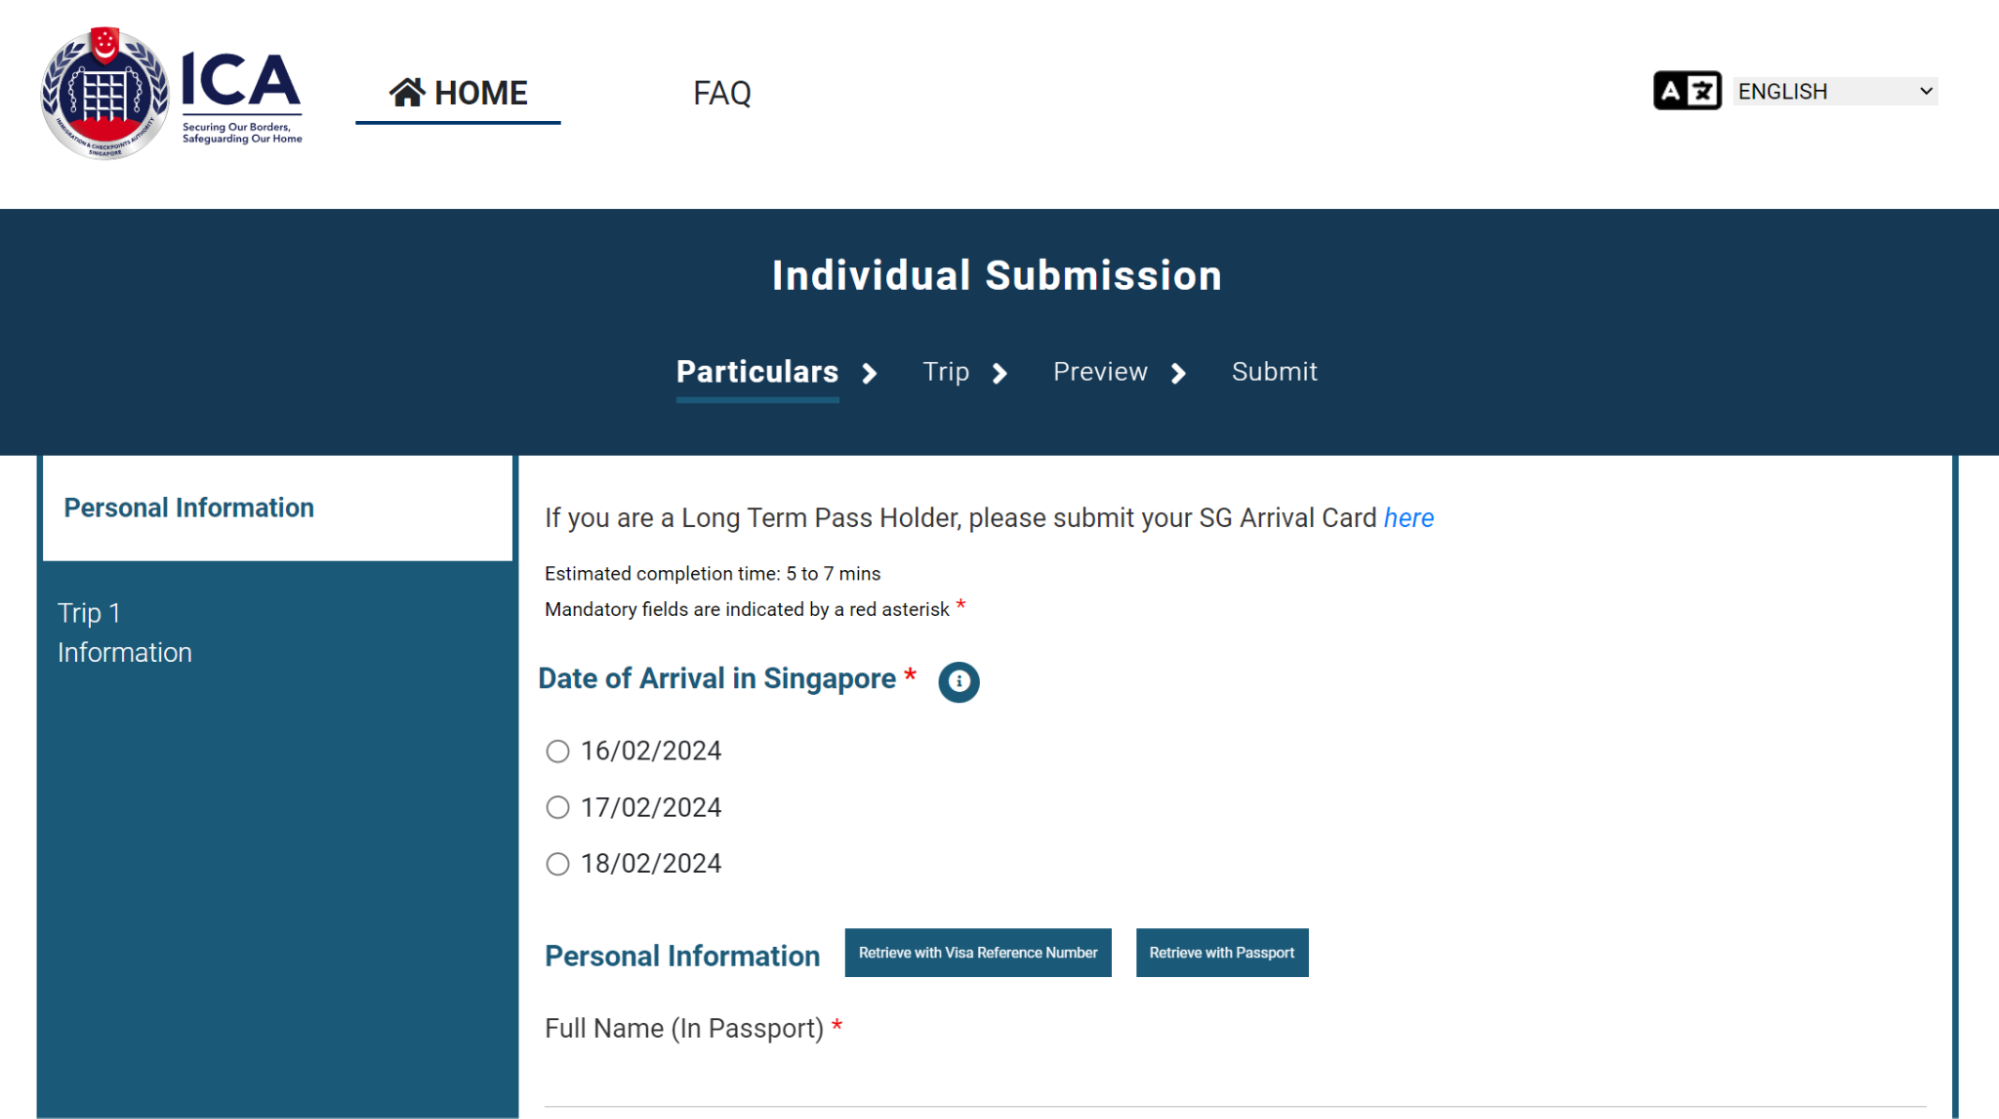Open the Long Term Pass Holder here link
The image size is (1999, 1119).
[1408, 518]
